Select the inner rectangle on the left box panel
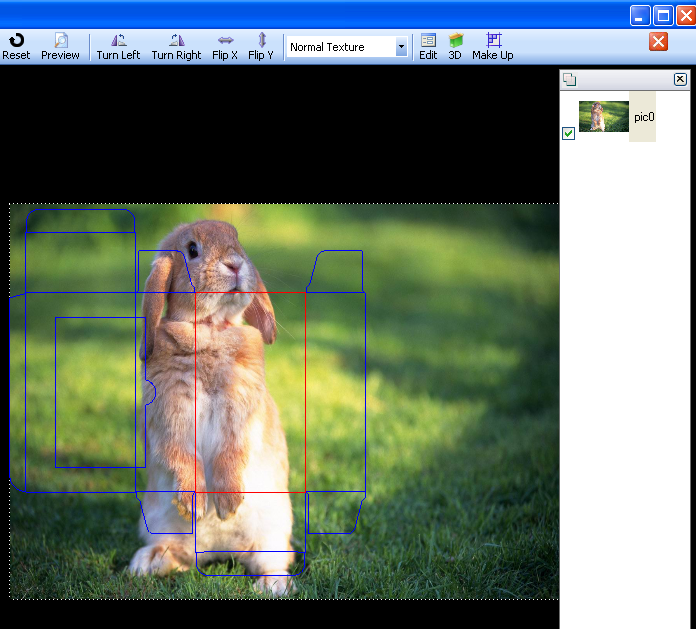This screenshot has height=629, width=696. pos(100,392)
